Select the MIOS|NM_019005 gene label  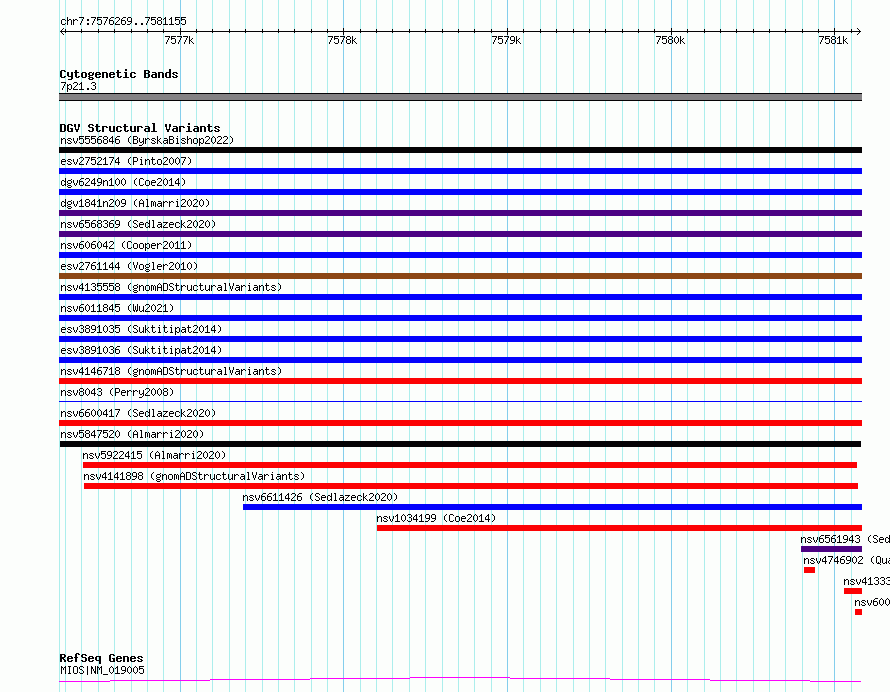click(102, 670)
